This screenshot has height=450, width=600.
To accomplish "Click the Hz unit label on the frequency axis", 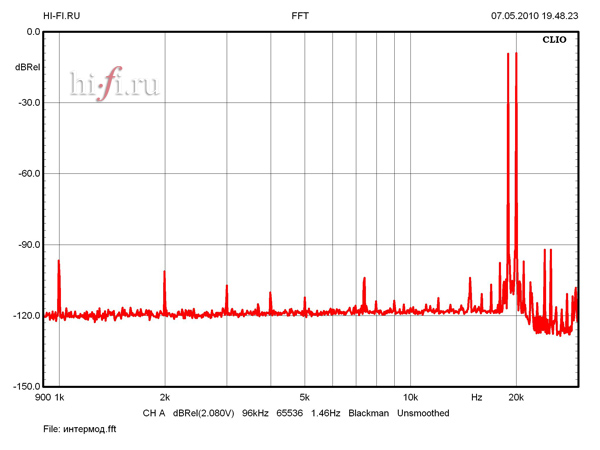I will click(x=477, y=398).
